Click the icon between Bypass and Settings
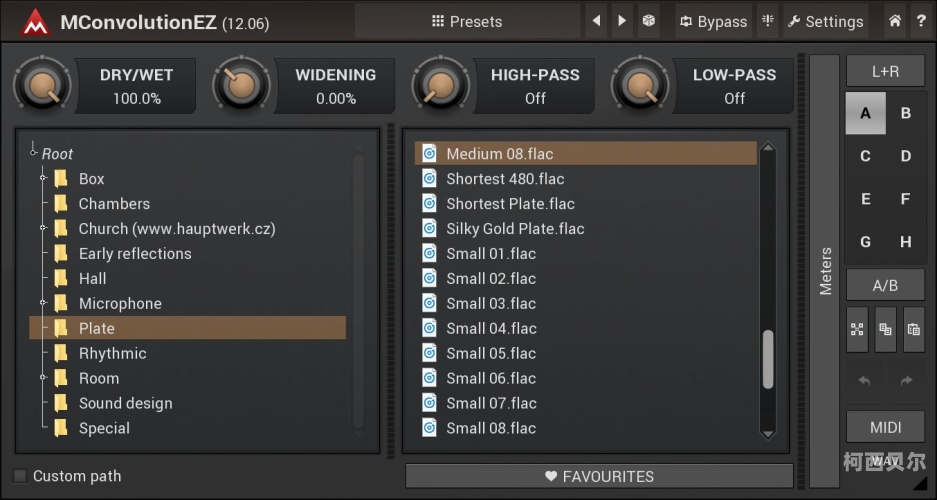This screenshot has height=500, width=937. pyautogui.click(x=768, y=21)
